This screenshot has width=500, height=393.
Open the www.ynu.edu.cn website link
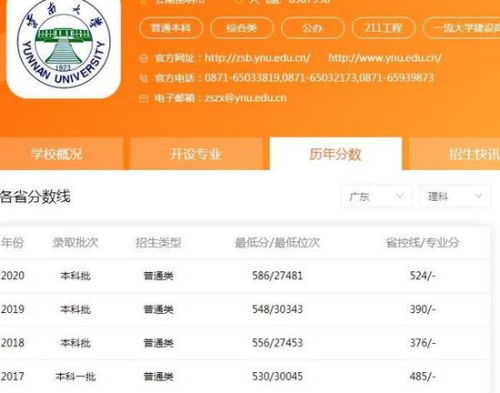click(x=385, y=58)
